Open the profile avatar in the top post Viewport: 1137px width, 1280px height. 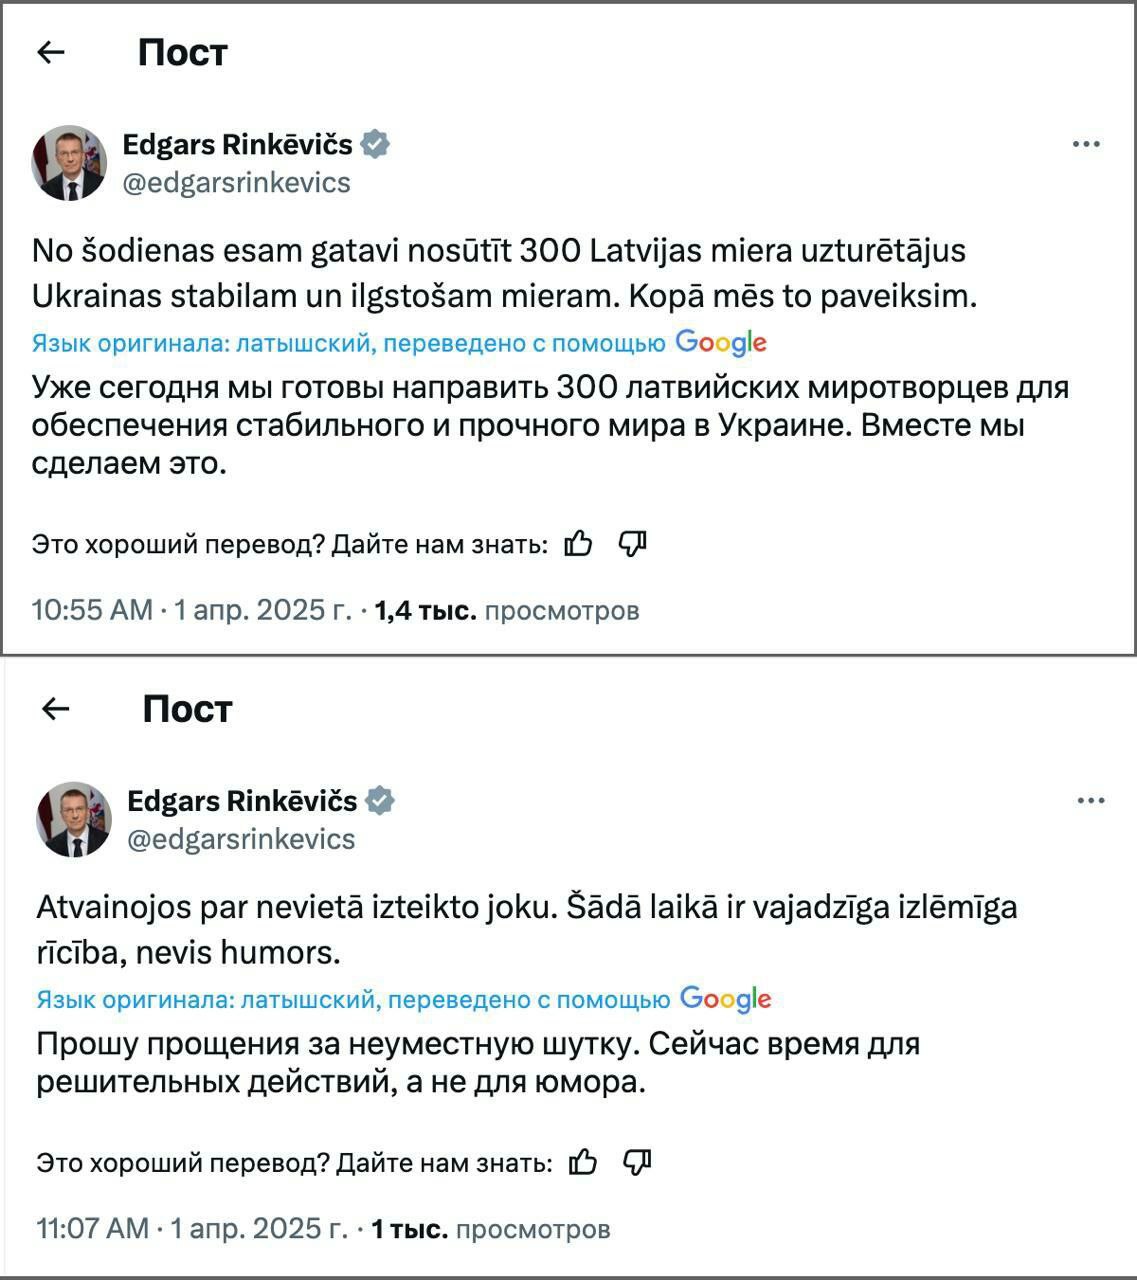[x=69, y=163]
